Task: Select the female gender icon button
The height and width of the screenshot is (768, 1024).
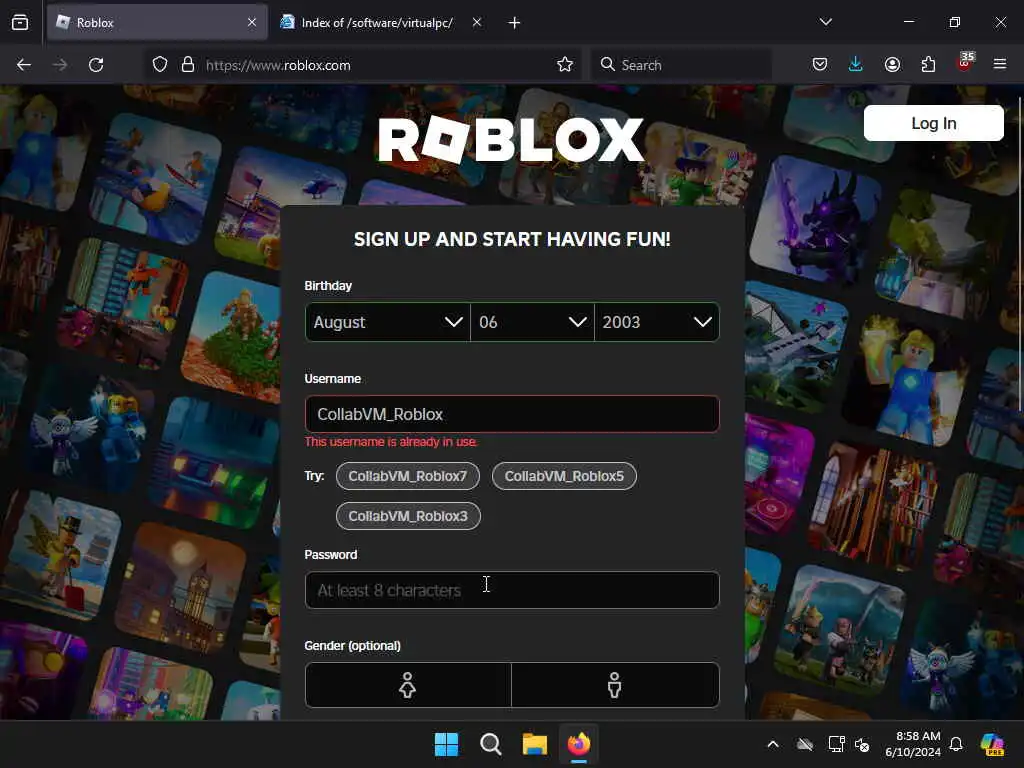Action: click(408, 685)
